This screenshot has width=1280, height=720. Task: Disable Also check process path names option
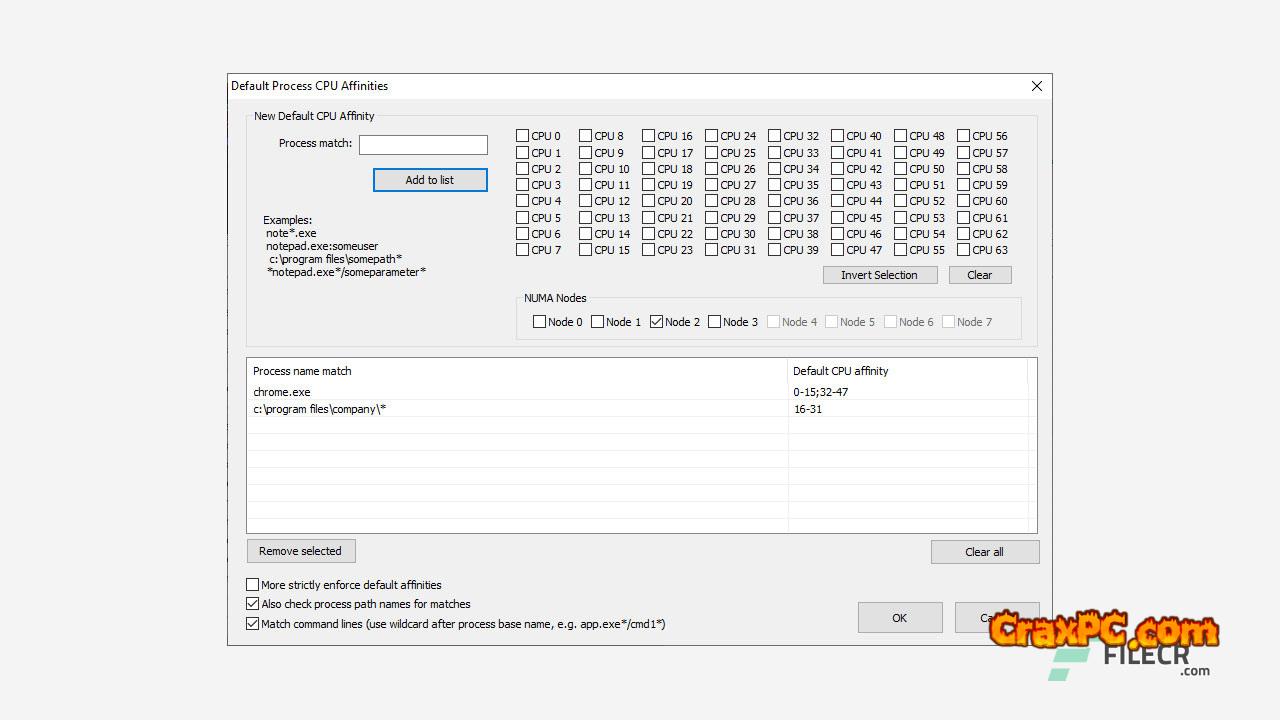(253, 604)
